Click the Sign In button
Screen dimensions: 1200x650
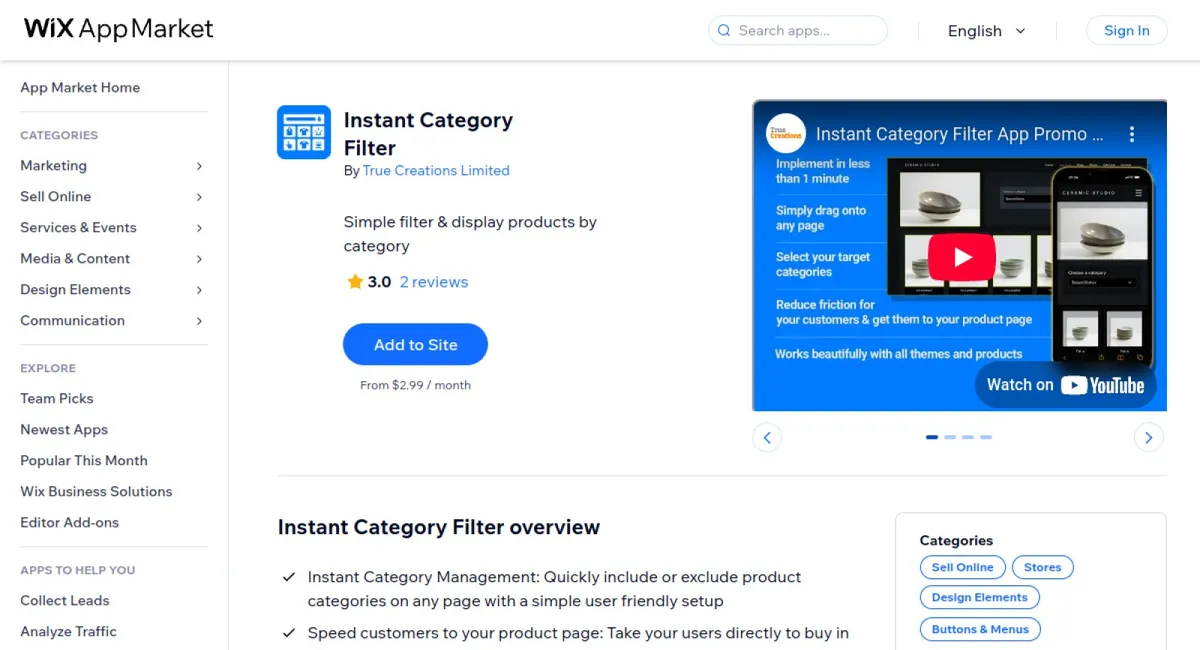(1127, 30)
